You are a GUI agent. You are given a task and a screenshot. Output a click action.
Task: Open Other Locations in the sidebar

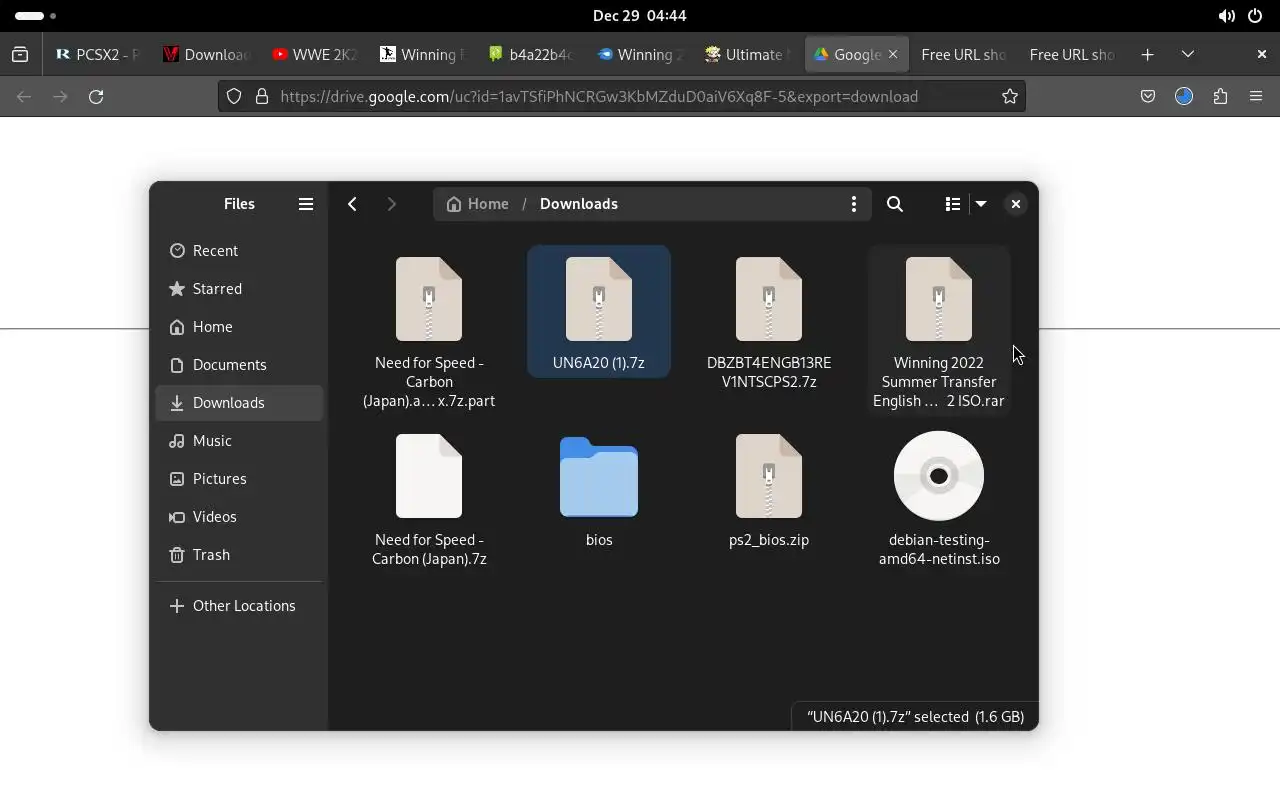pos(239,606)
